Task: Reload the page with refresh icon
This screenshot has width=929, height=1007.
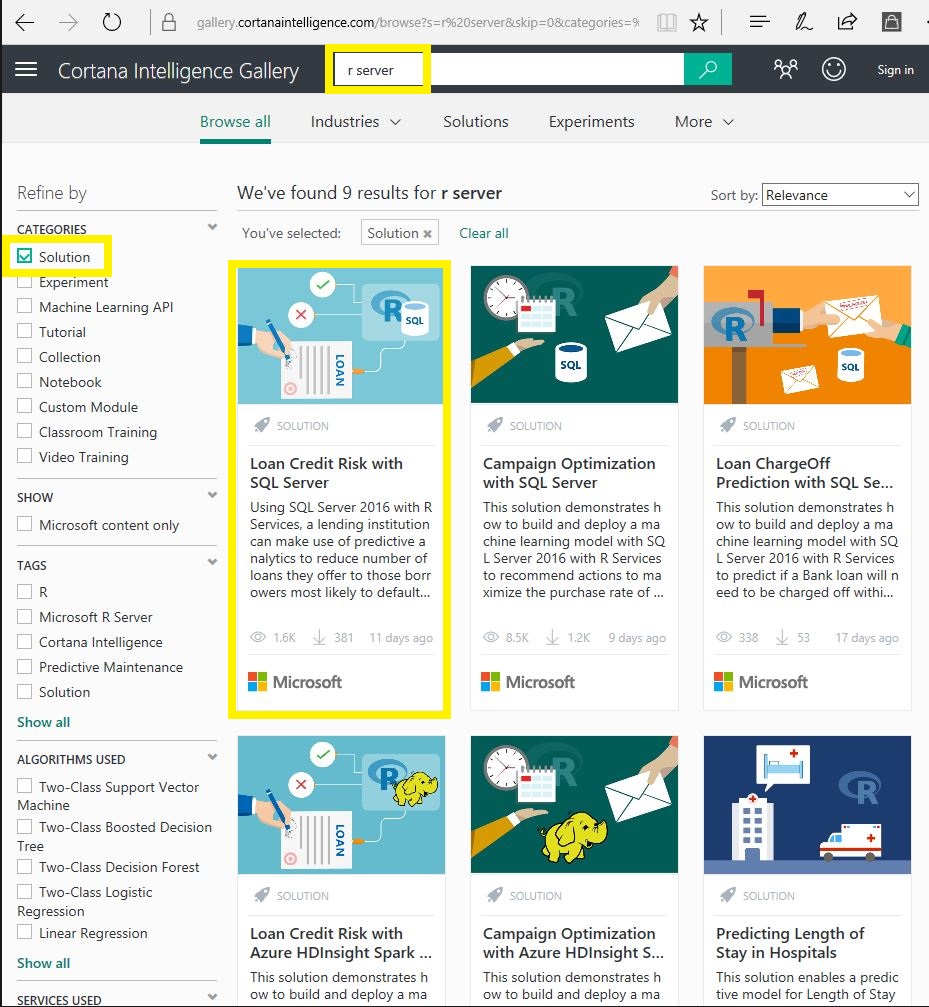Action: 112,22
